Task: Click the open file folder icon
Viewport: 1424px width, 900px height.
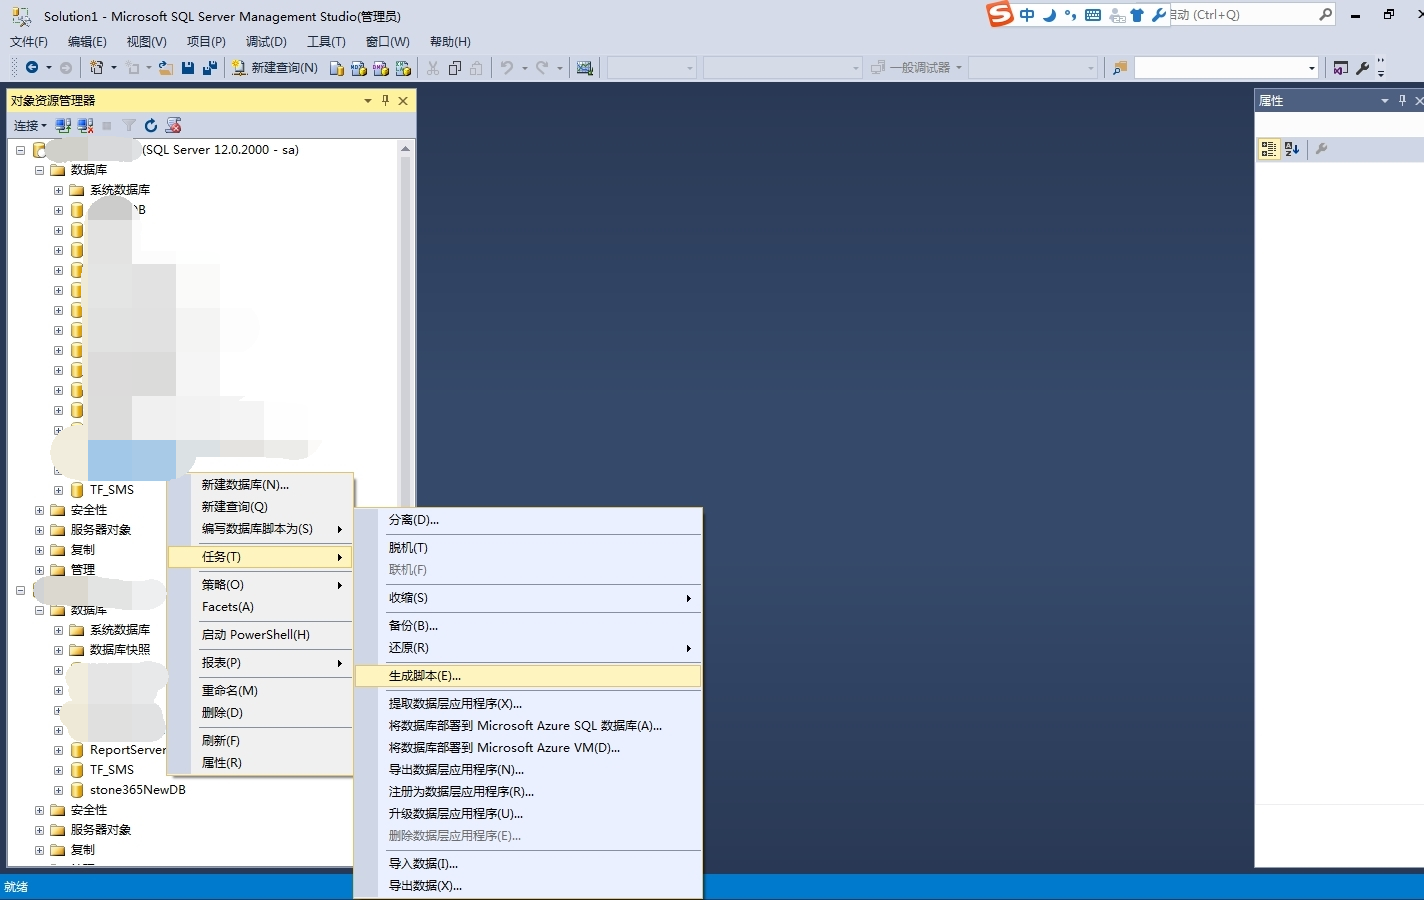Action: click(x=166, y=68)
